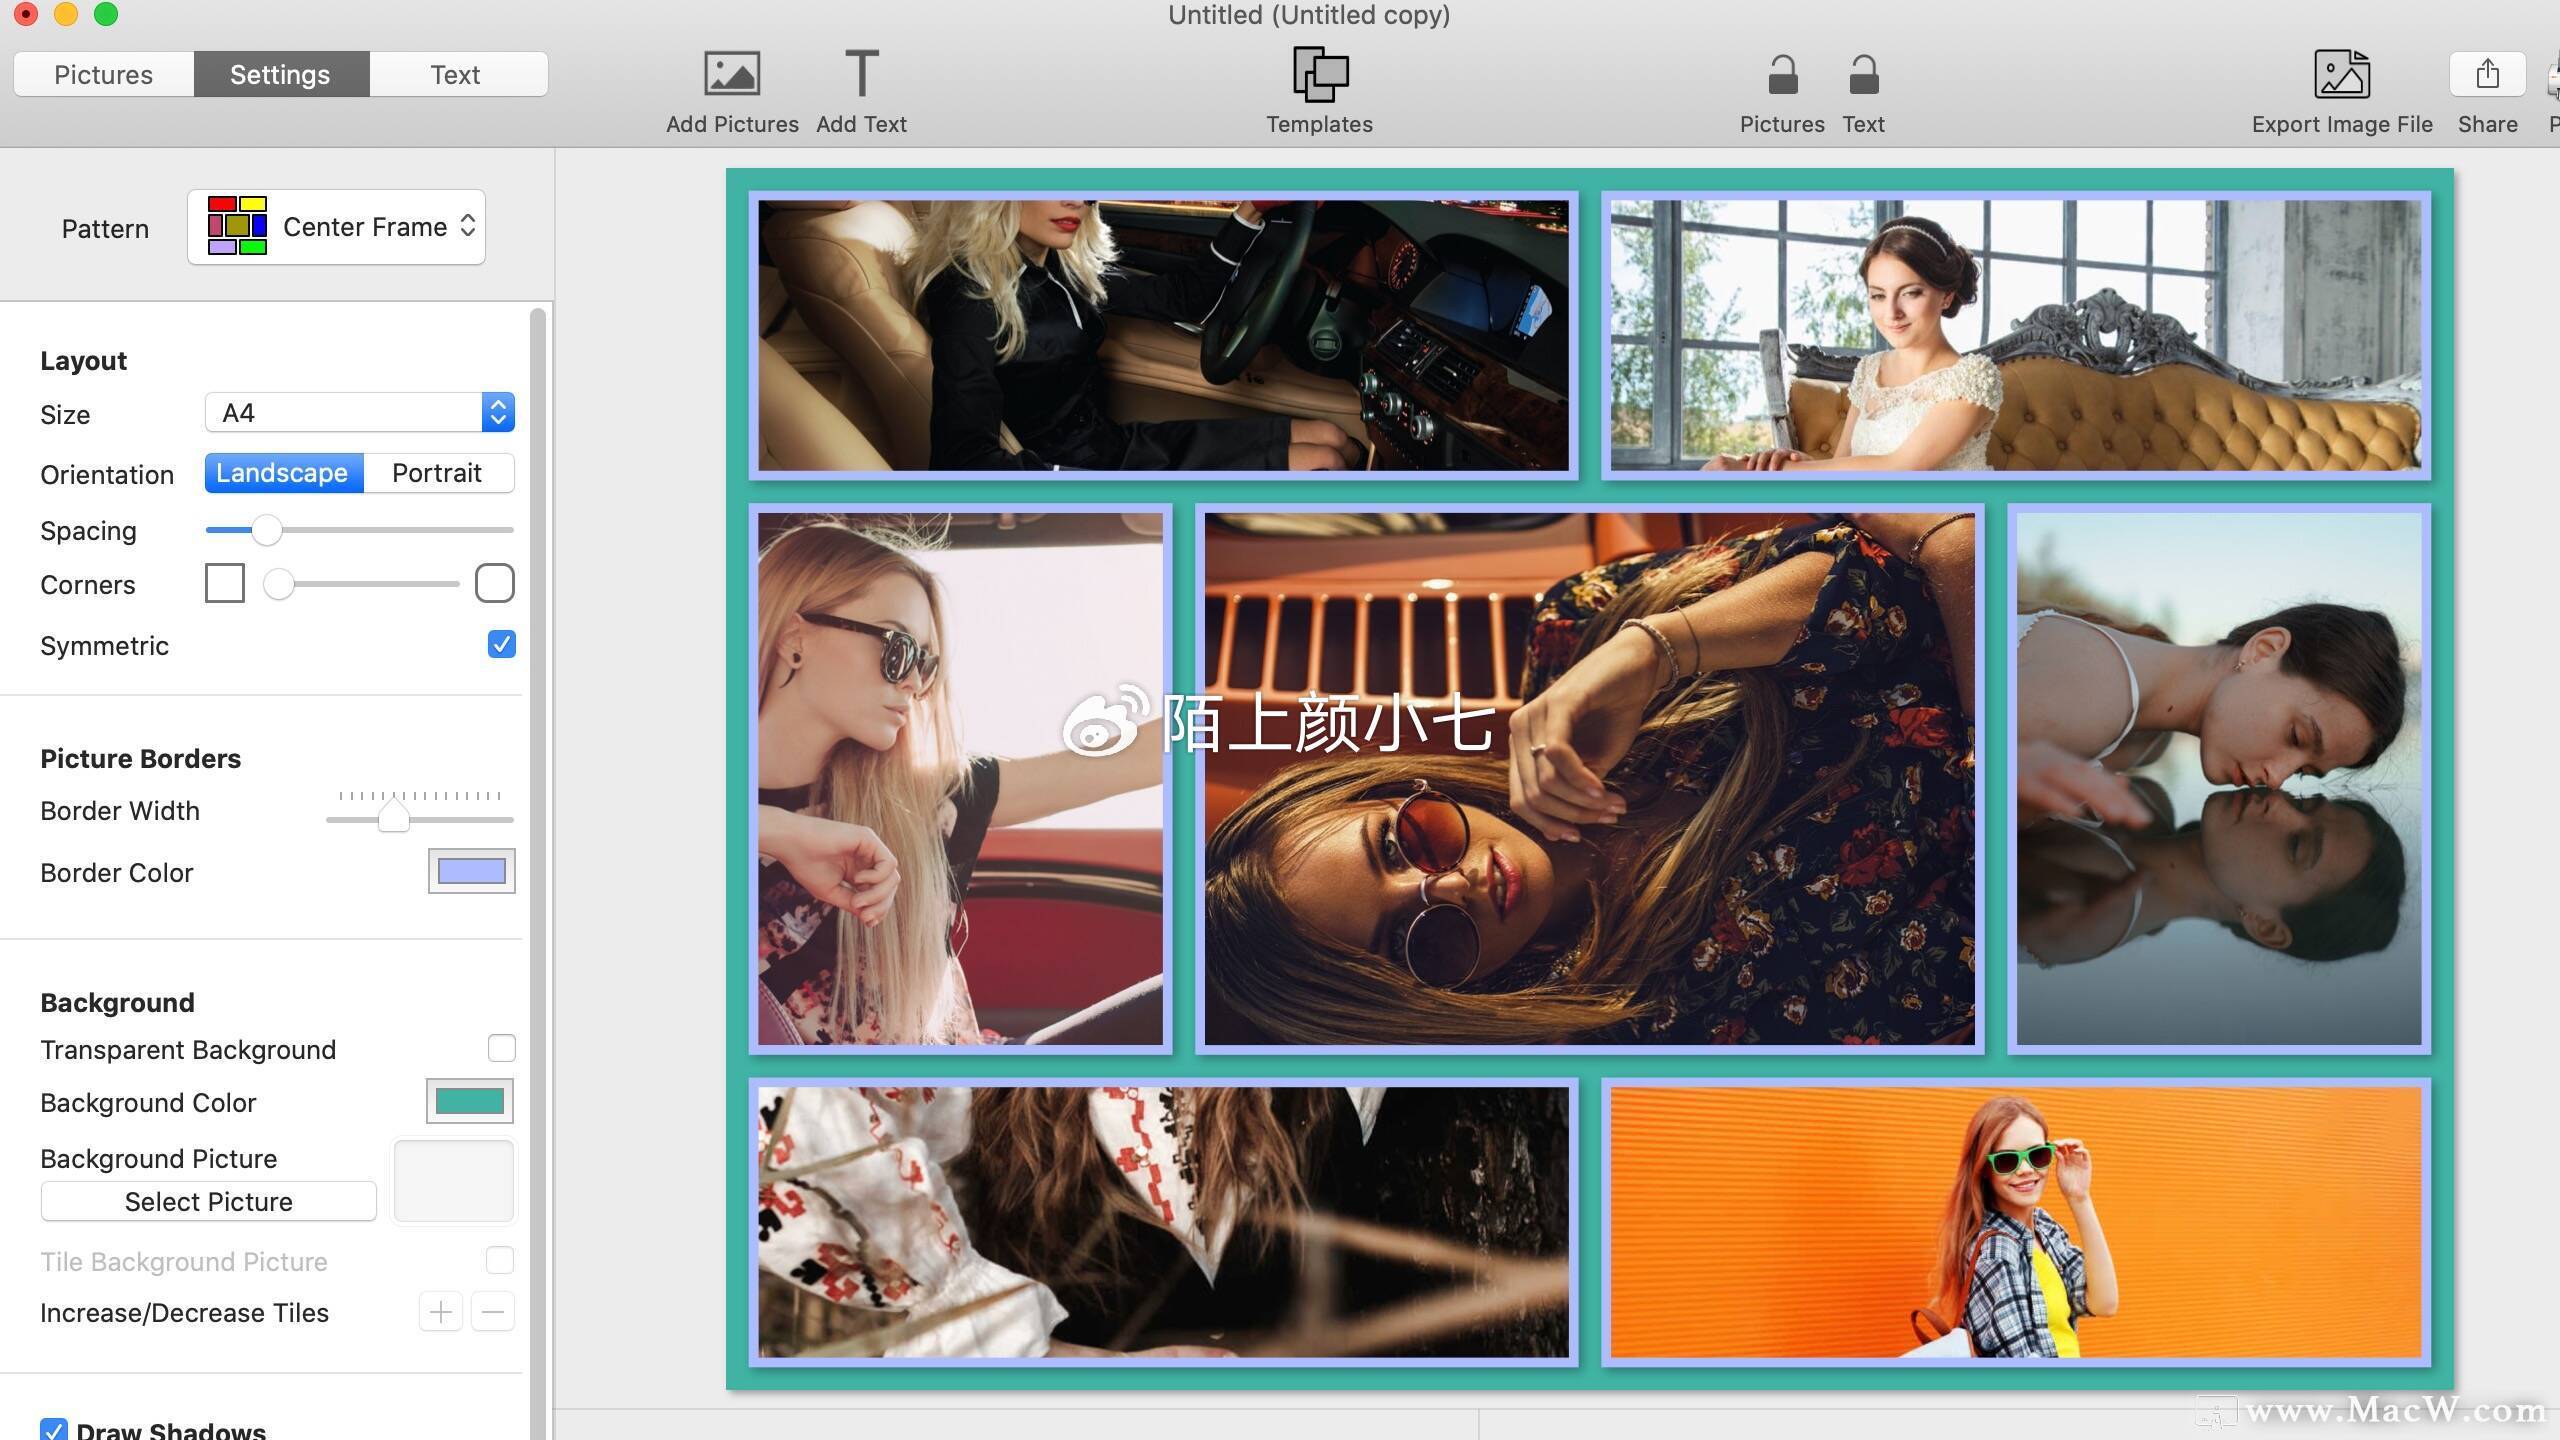This screenshot has width=2560, height=1440.
Task: Open the Center Frame pattern dropdown
Action: point(336,227)
